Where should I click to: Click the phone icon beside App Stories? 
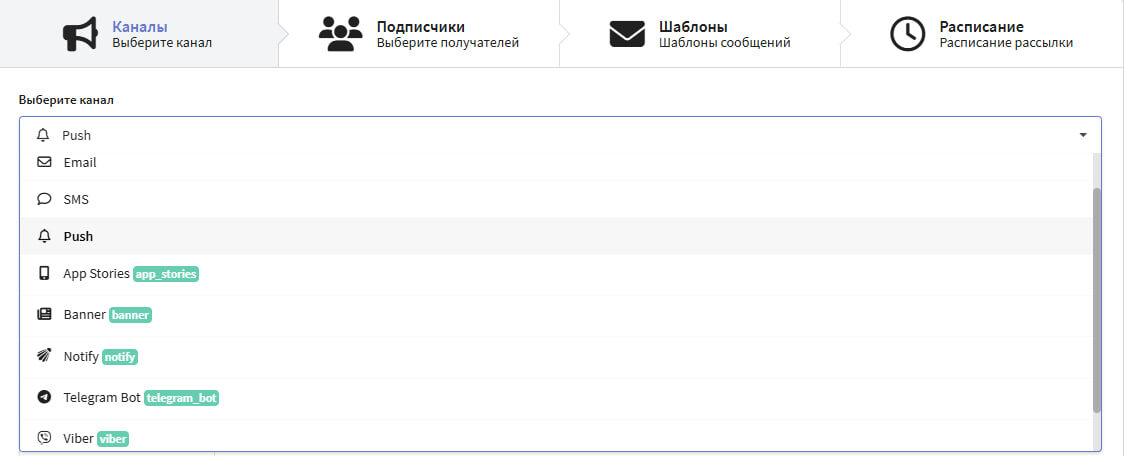[44, 273]
